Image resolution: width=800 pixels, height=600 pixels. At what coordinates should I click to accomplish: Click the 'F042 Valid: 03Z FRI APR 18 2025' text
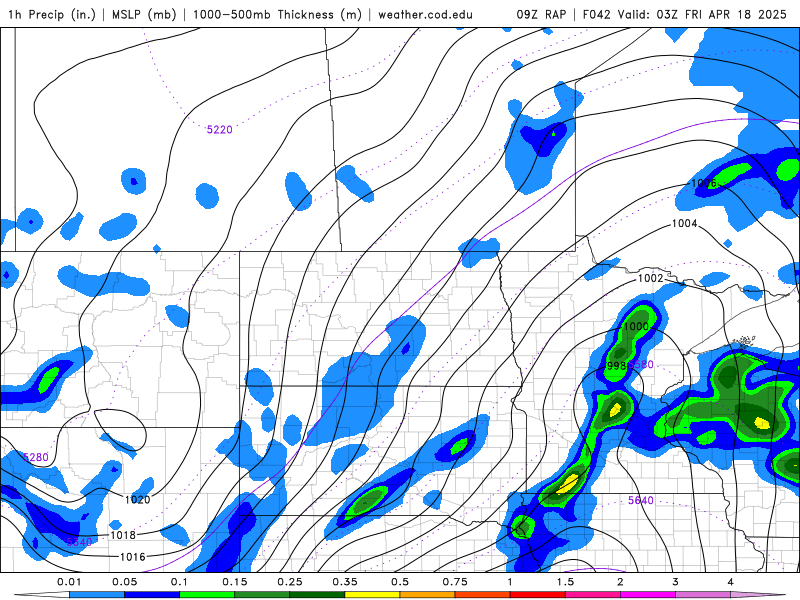685,14
